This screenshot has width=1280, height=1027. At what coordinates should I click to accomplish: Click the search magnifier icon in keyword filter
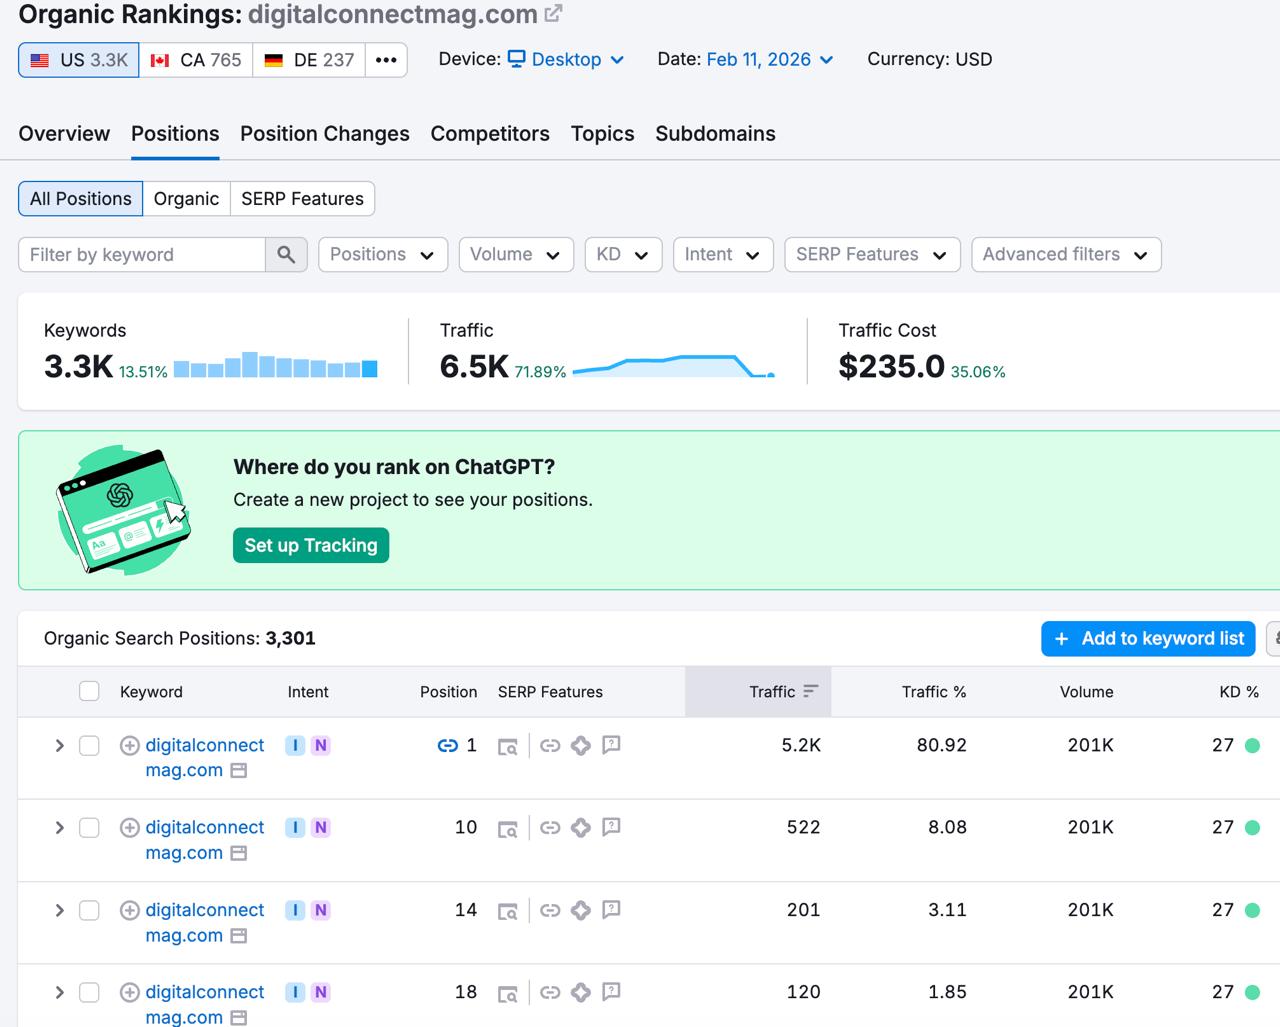pos(286,254)
